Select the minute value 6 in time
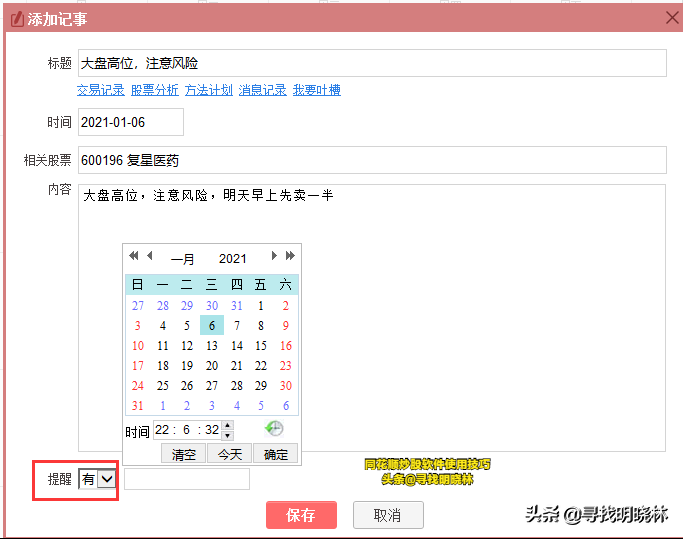The width and height of the screenshot is (683, 539). point(186,430)
